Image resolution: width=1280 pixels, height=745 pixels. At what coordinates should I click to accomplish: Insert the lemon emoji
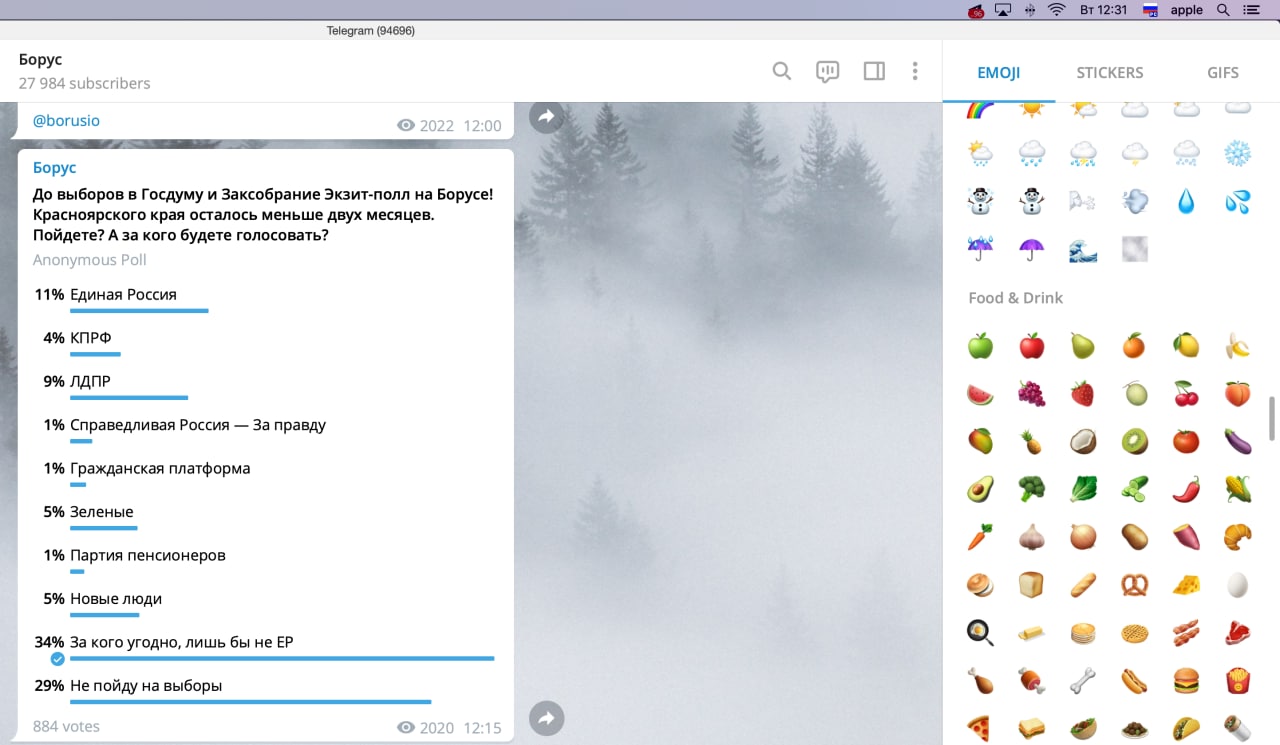coord(1186,346)
